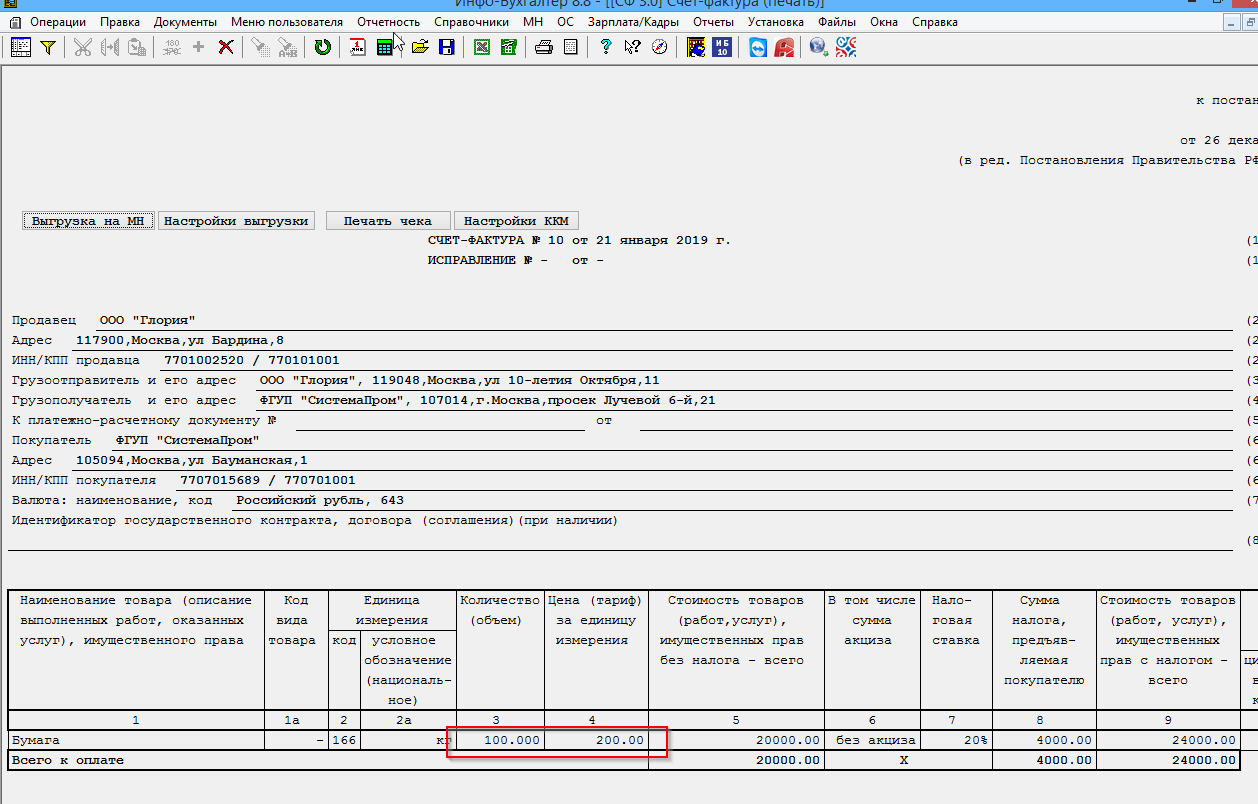Open the calendar date icon

(358, 47)
